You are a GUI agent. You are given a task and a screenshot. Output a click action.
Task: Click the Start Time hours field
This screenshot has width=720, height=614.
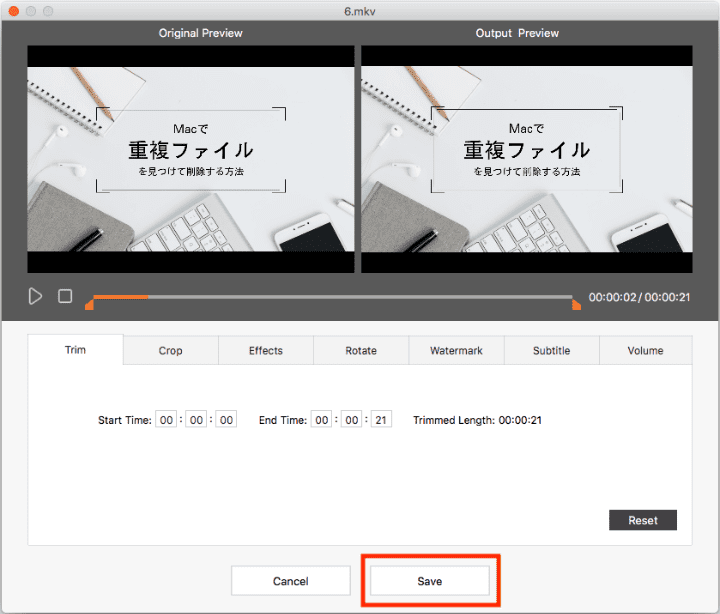pyautogui.click(x=166, y=420)
